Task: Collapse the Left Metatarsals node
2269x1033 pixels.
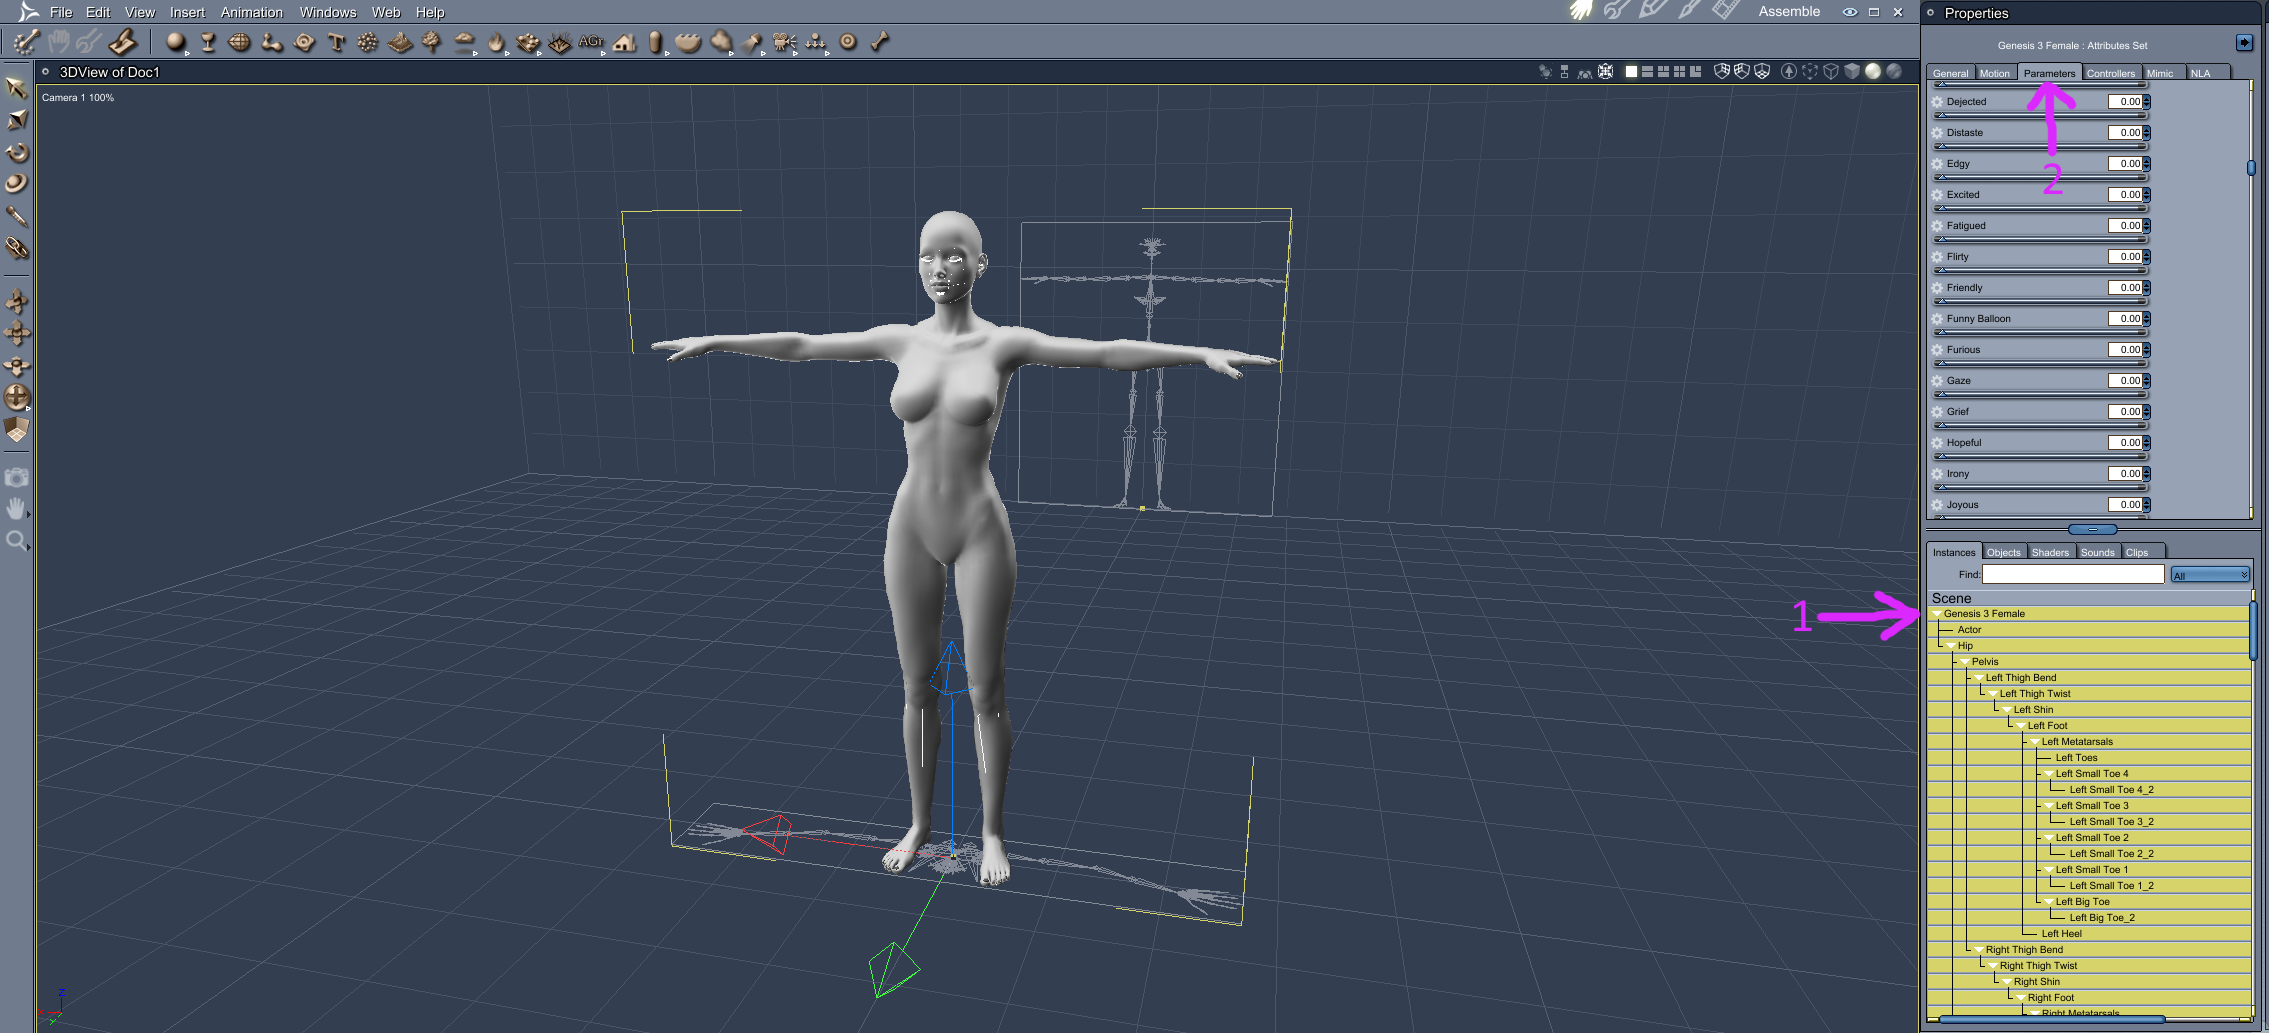Action: (x=2035, y=742)
